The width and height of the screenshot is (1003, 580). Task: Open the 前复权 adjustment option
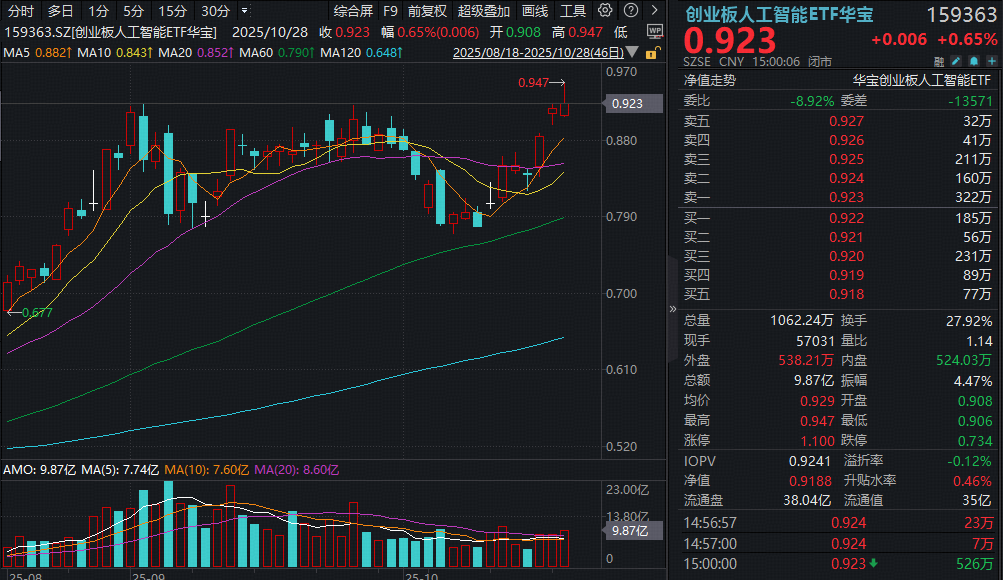(427, 11)
